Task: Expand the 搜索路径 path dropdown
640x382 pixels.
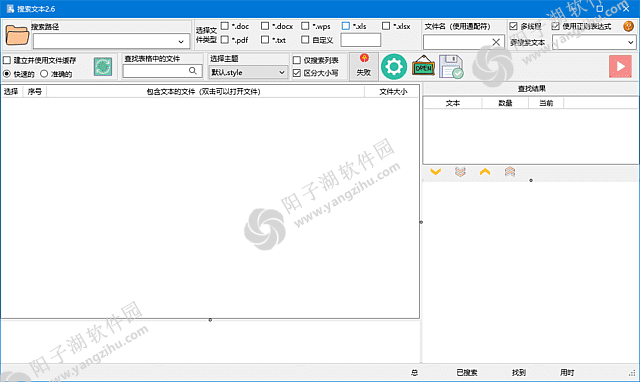Action: click(181, 42)
